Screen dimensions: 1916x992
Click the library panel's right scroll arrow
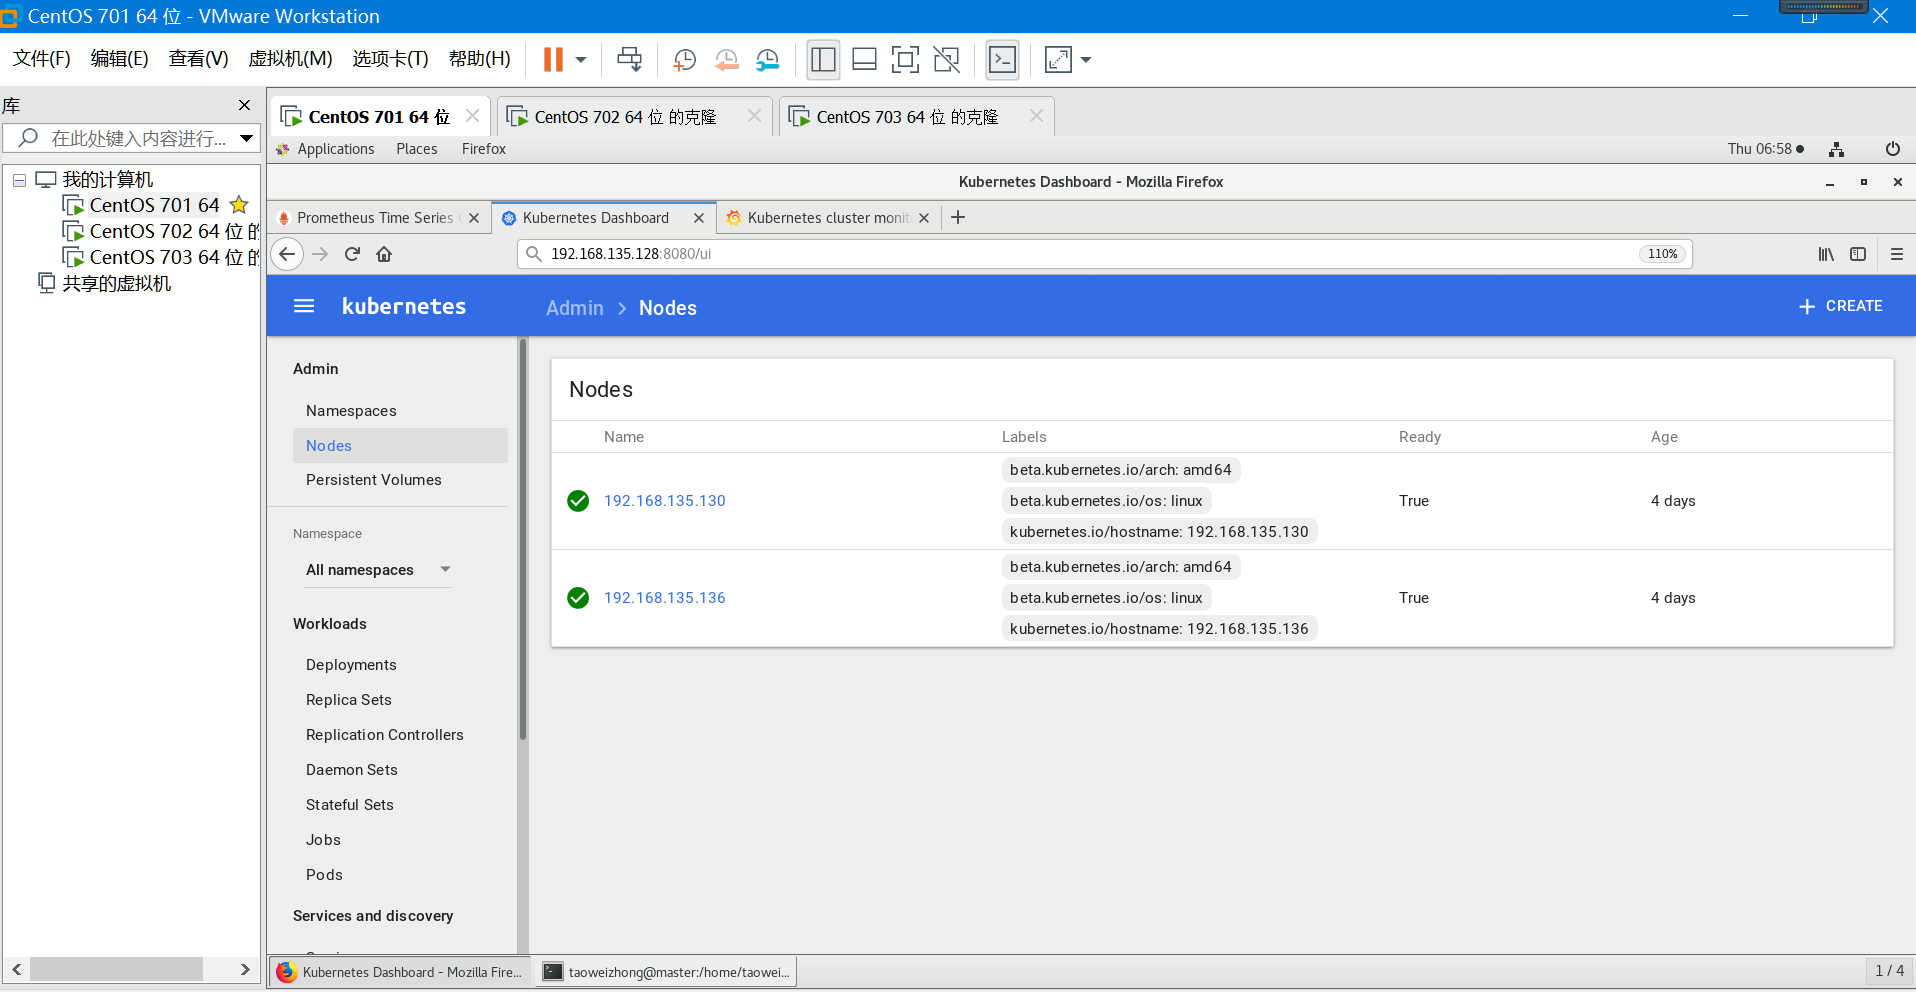(245, 969)
